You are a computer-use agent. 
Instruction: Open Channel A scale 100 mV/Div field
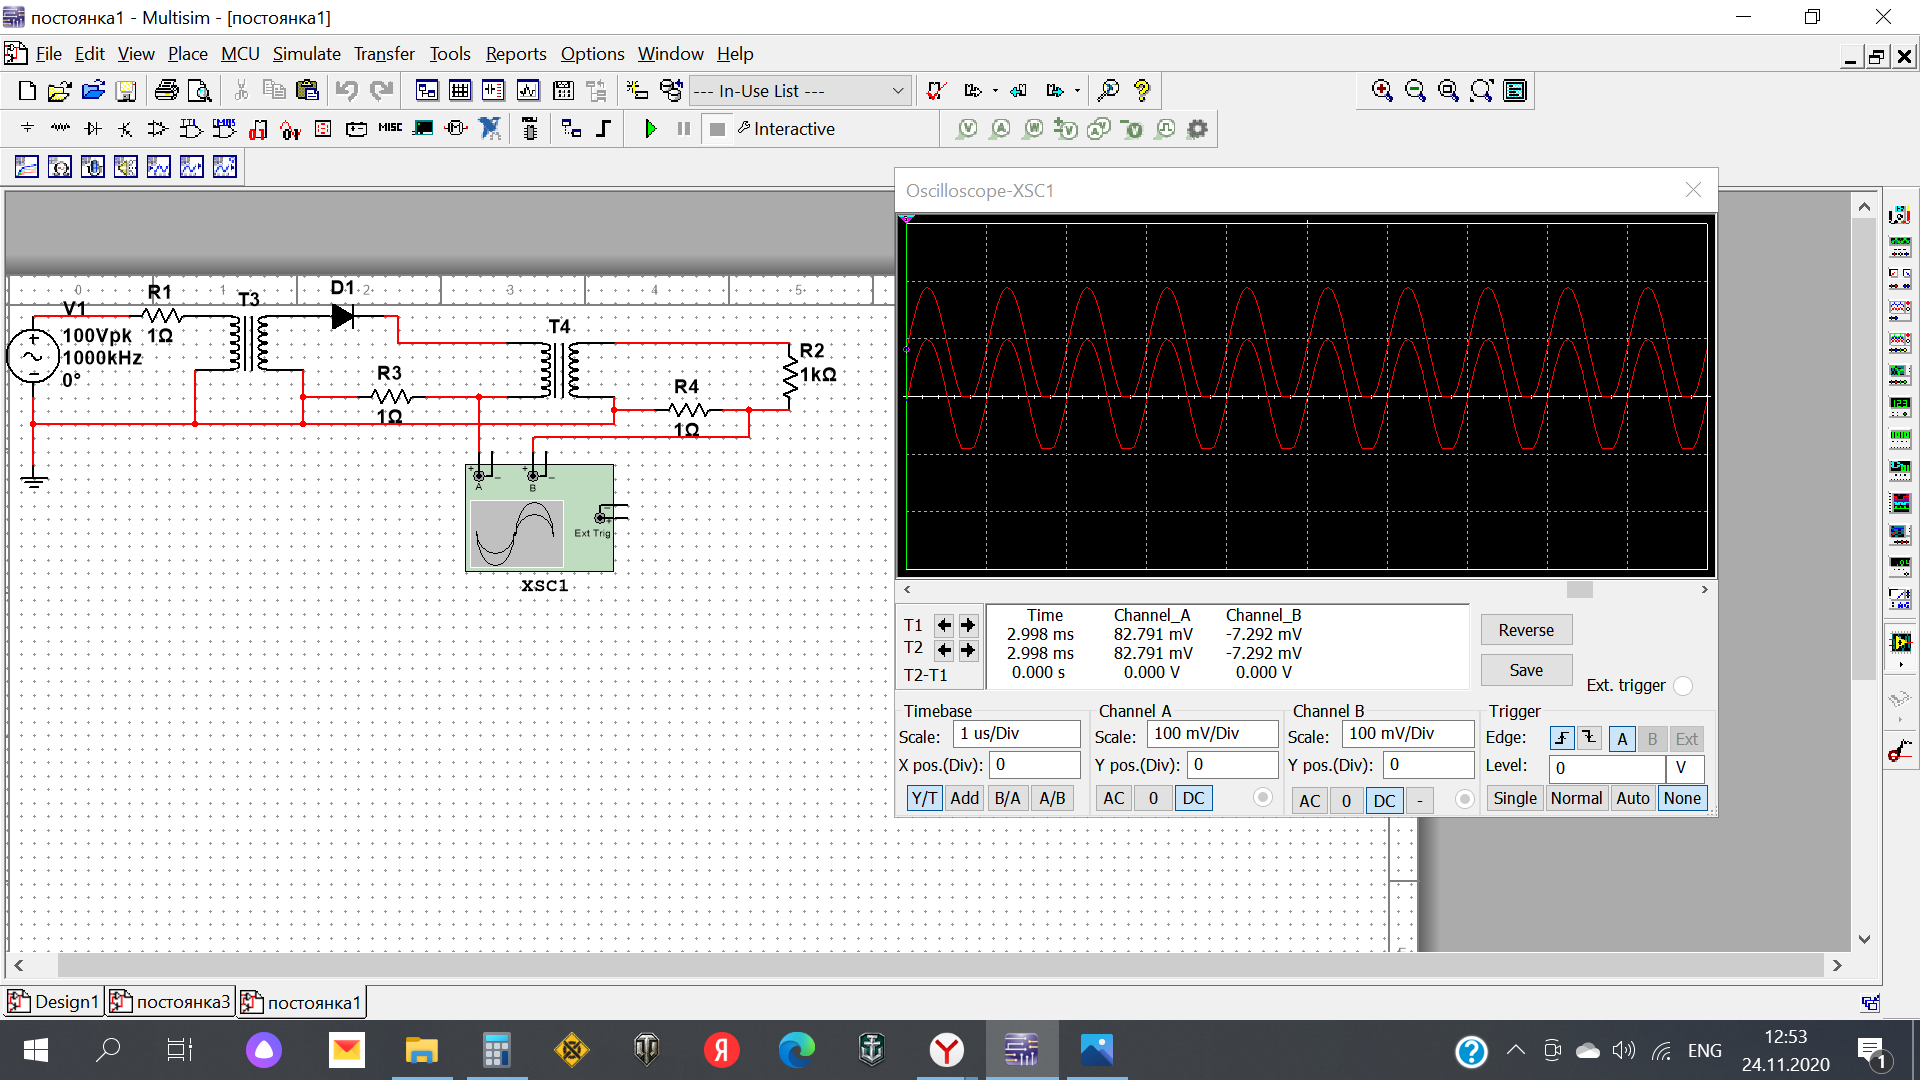pos(1212,734)
